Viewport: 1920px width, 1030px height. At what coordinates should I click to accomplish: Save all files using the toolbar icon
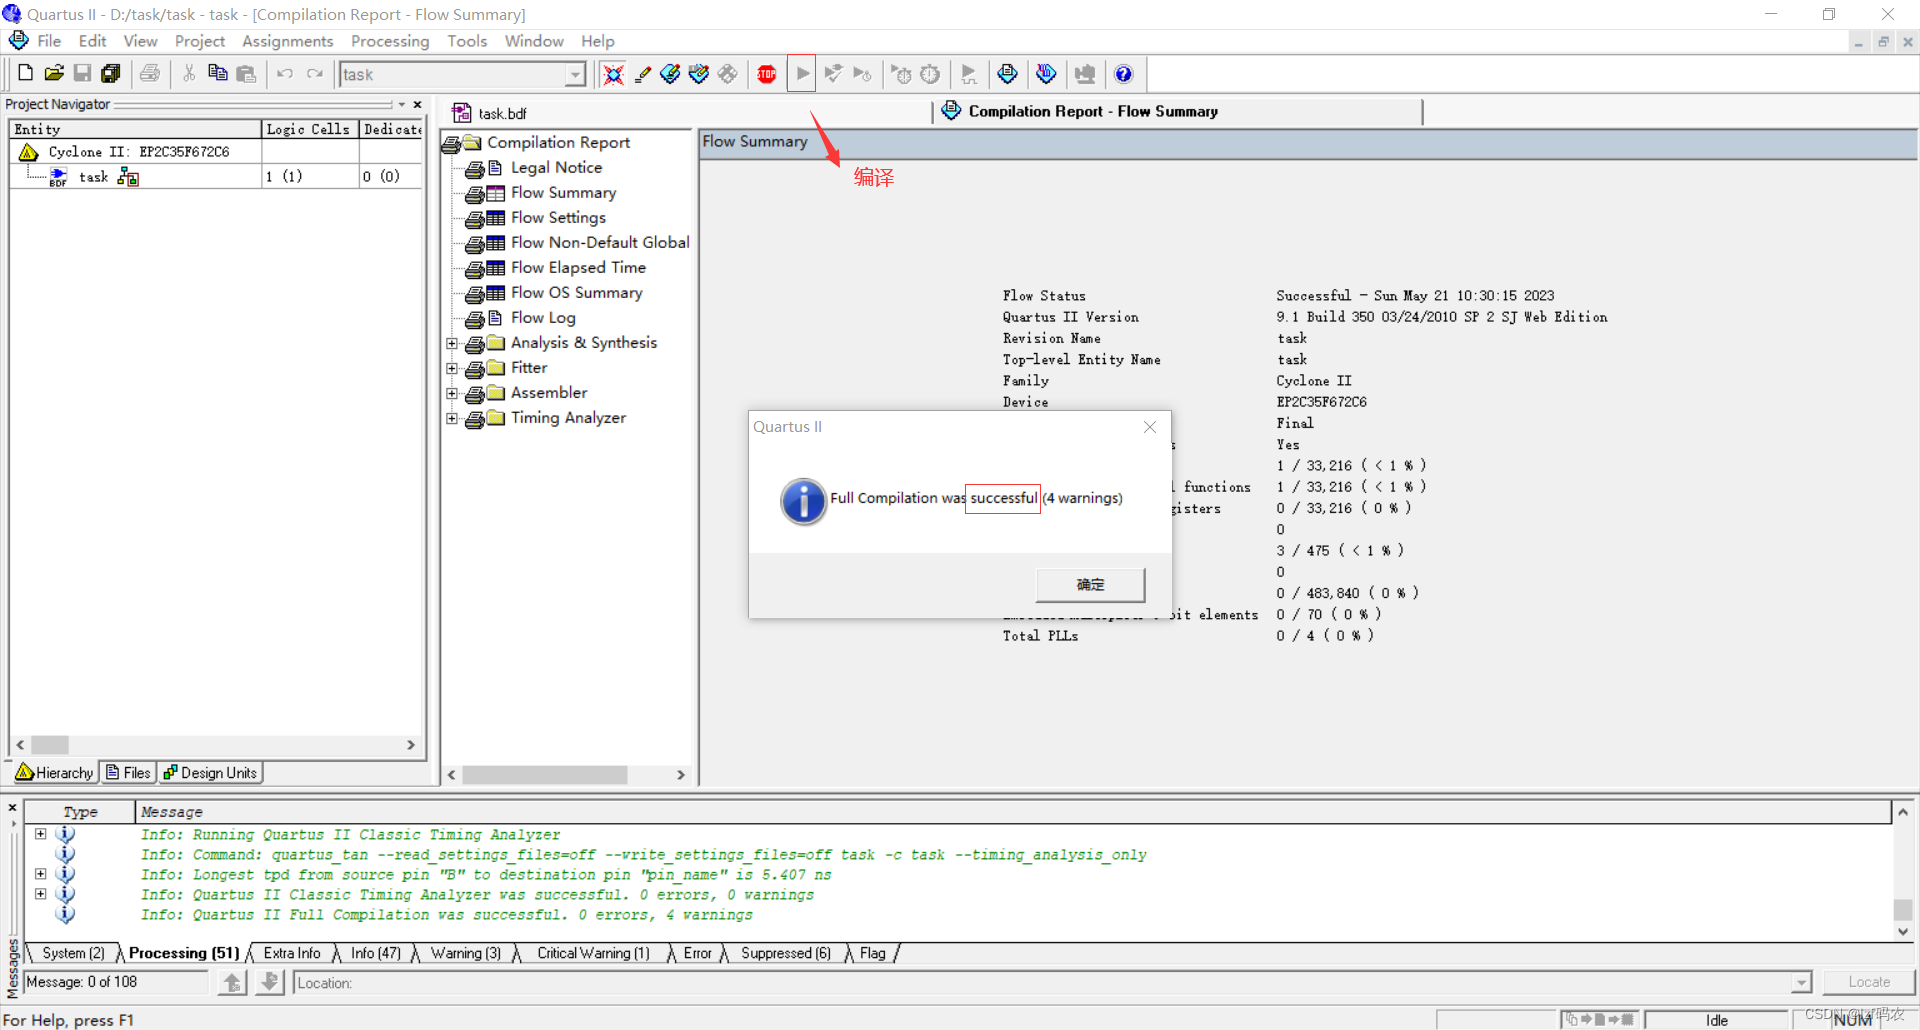tap(111, 73)
